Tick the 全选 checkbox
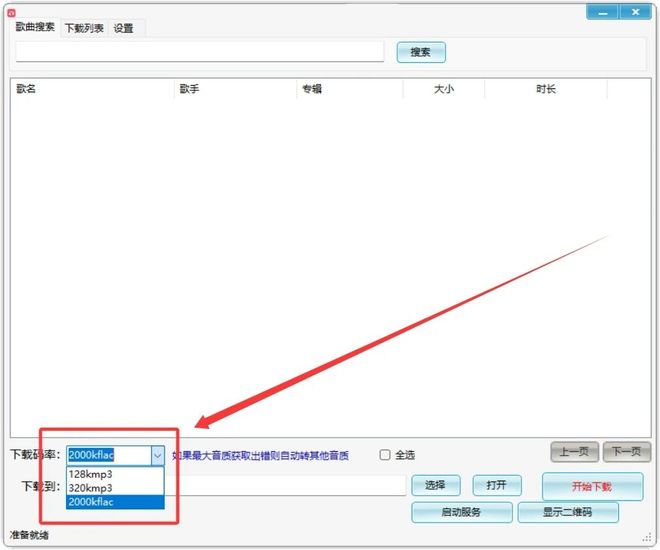660x550 pixels. (385, 455)
